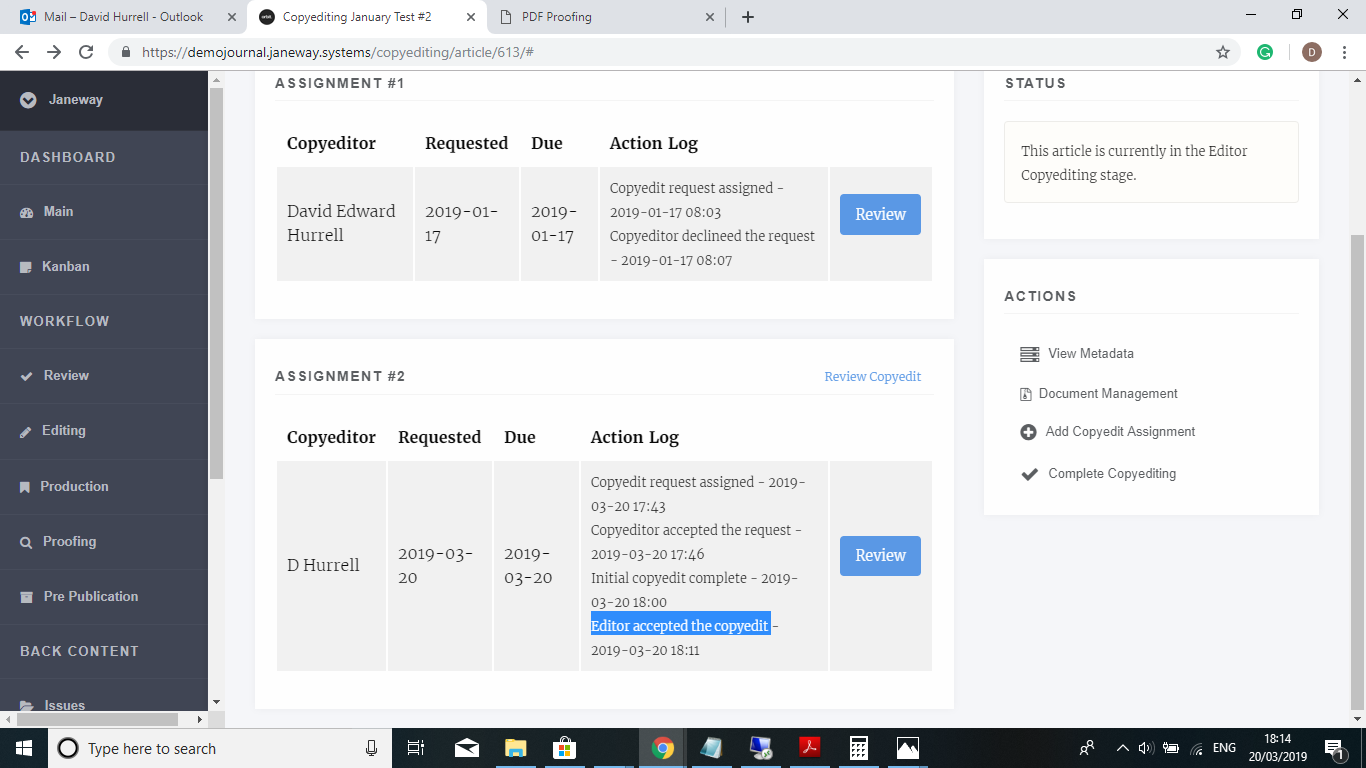This screenshot has height=768, width=1366.
Task: Click the Kanban sidebar icon
Action: click(26, 268)
